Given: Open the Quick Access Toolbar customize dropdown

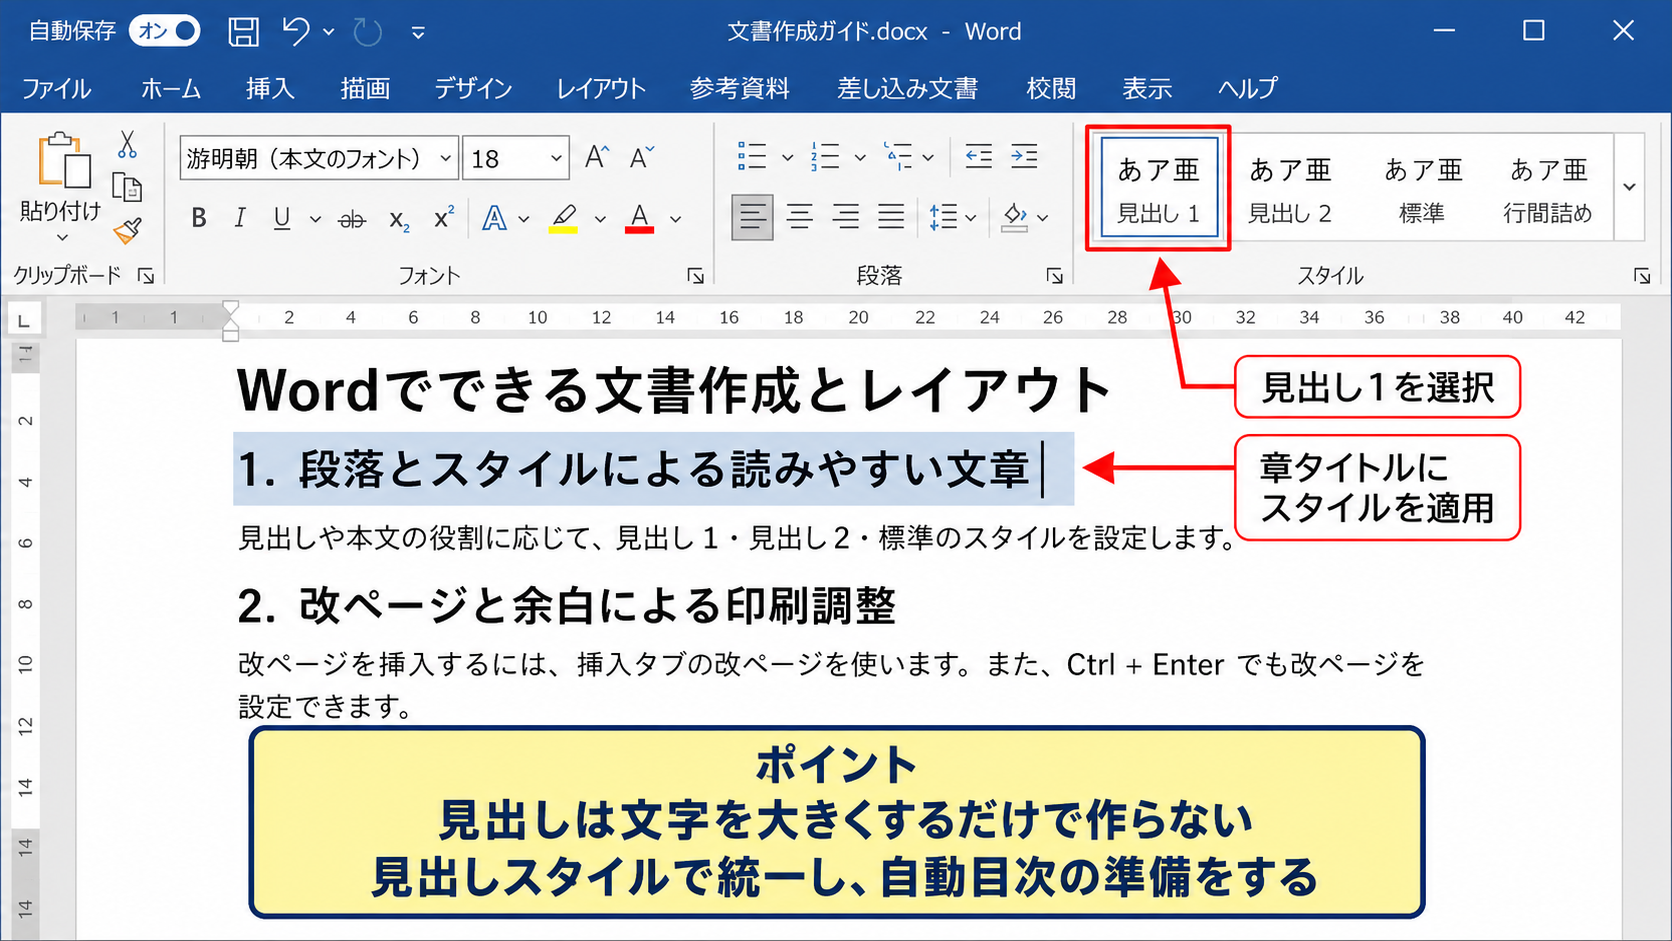Looking at the screenshot, I should coord(418,33).
